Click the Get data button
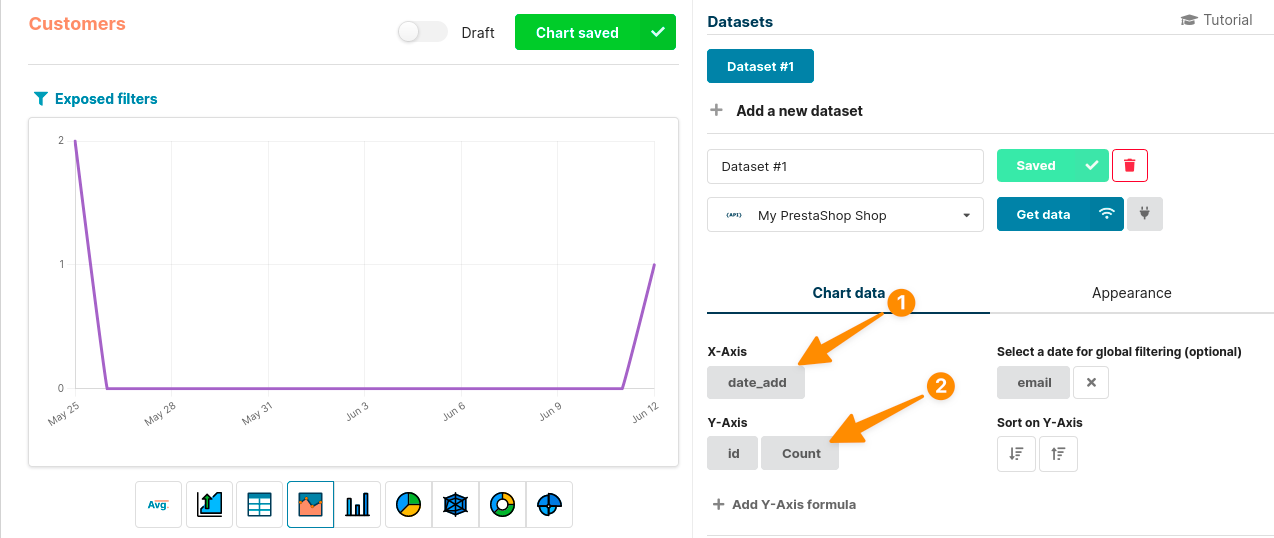 (x=1043, y=214)
